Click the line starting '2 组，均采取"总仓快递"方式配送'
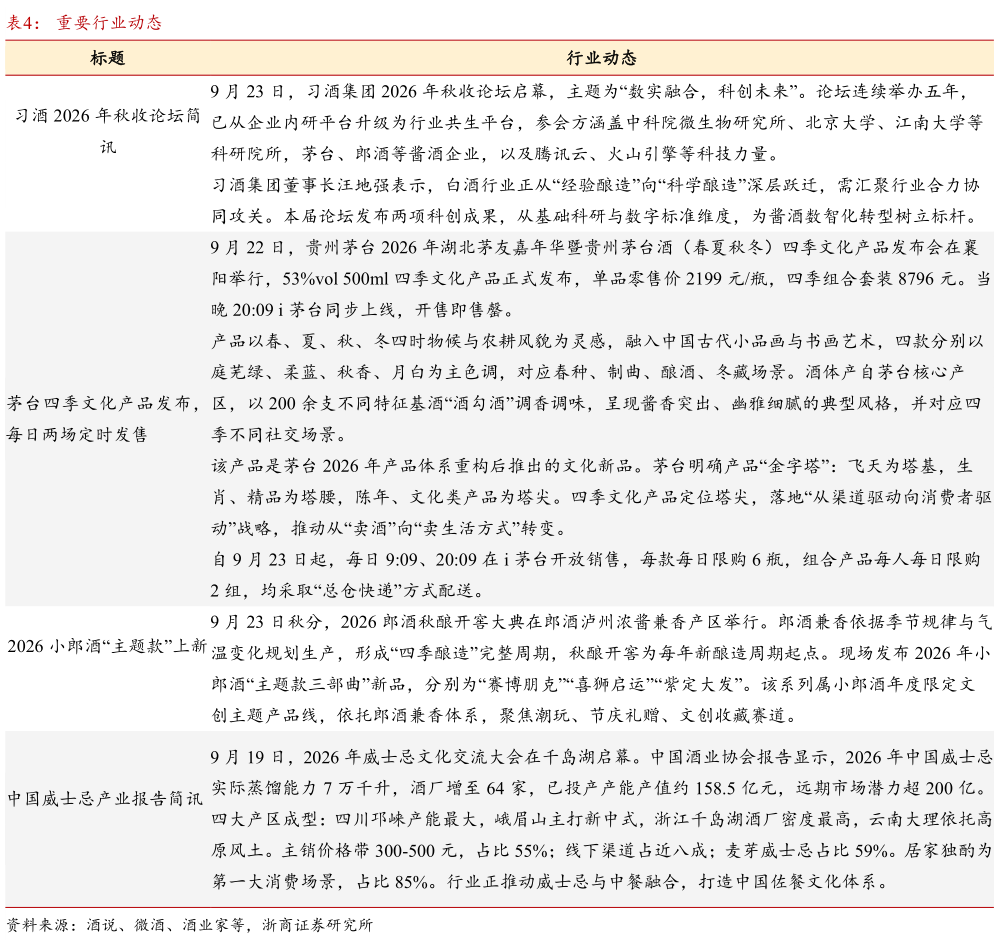999x947 pixels. [347, 591]
